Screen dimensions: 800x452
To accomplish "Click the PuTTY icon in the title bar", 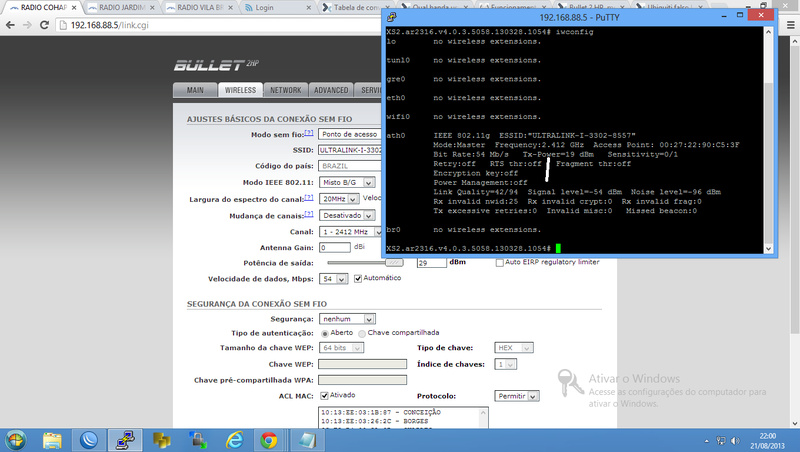I will [392, 17].
